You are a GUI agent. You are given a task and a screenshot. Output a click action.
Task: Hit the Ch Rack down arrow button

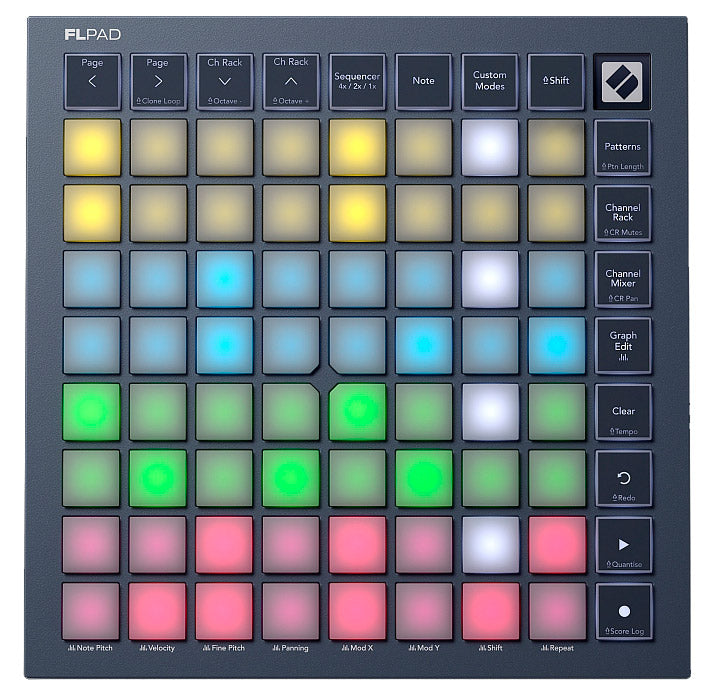coord(225,82)
